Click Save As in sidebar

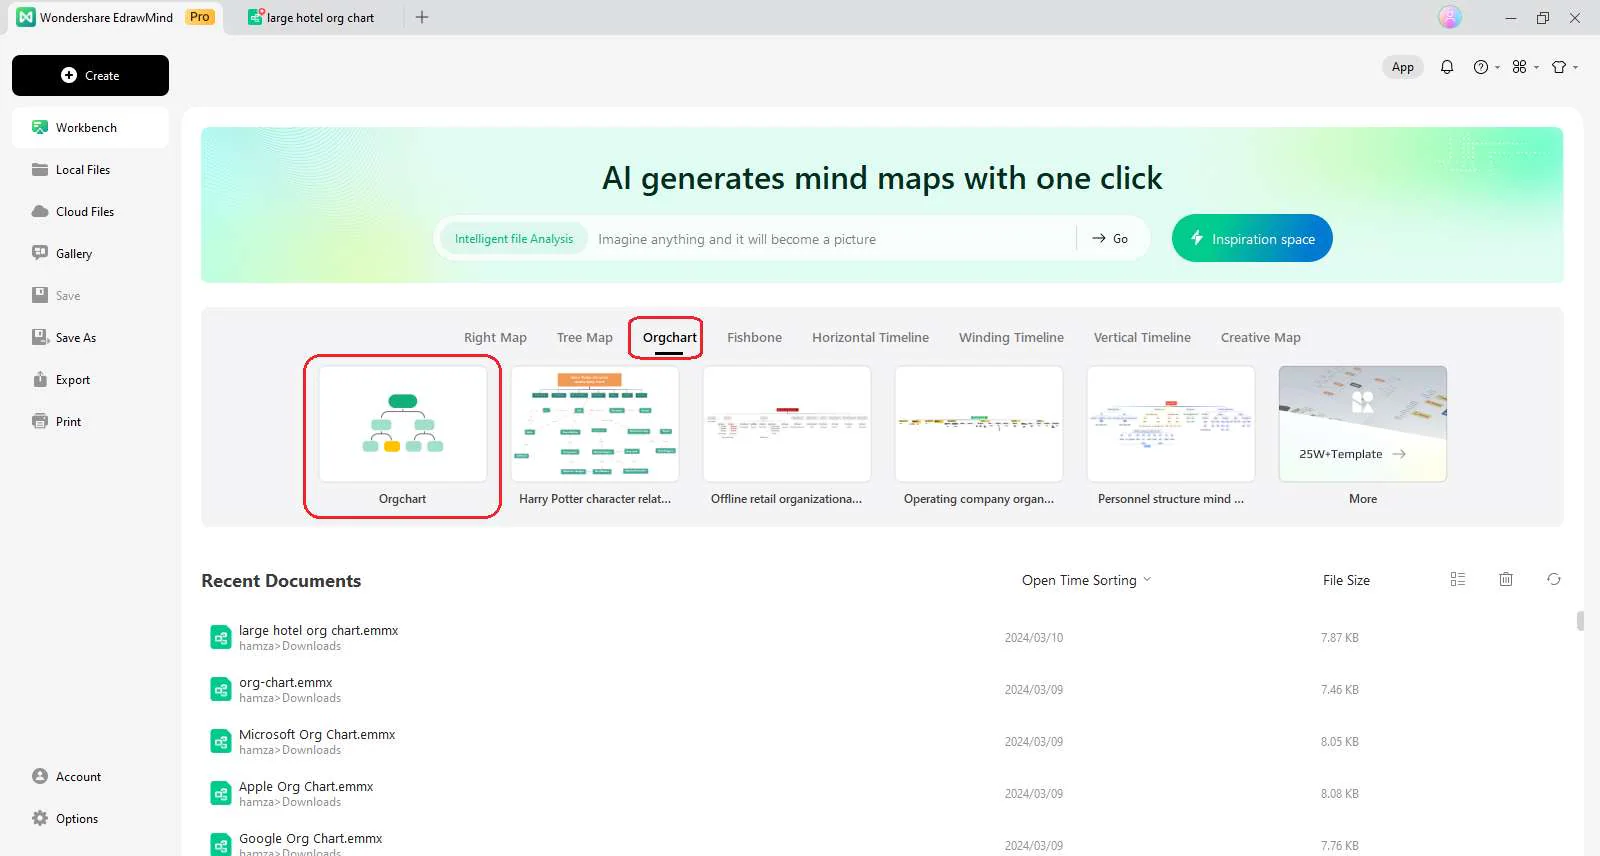tap(90, 338)
